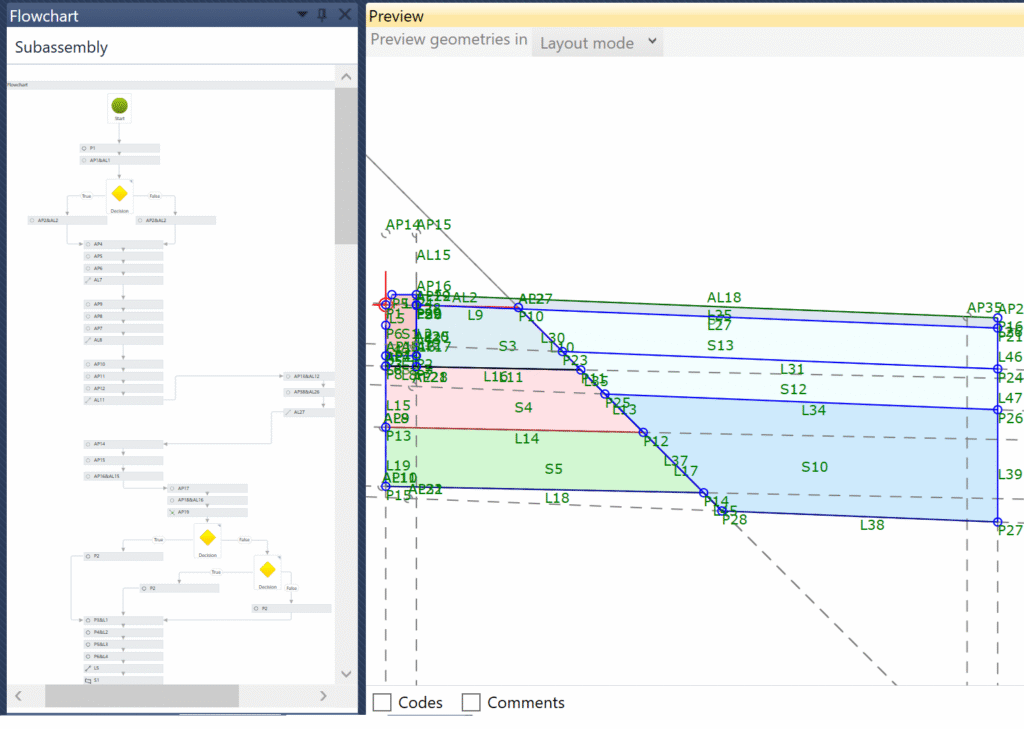Select the S1 shape node

(x=122, y=680)
